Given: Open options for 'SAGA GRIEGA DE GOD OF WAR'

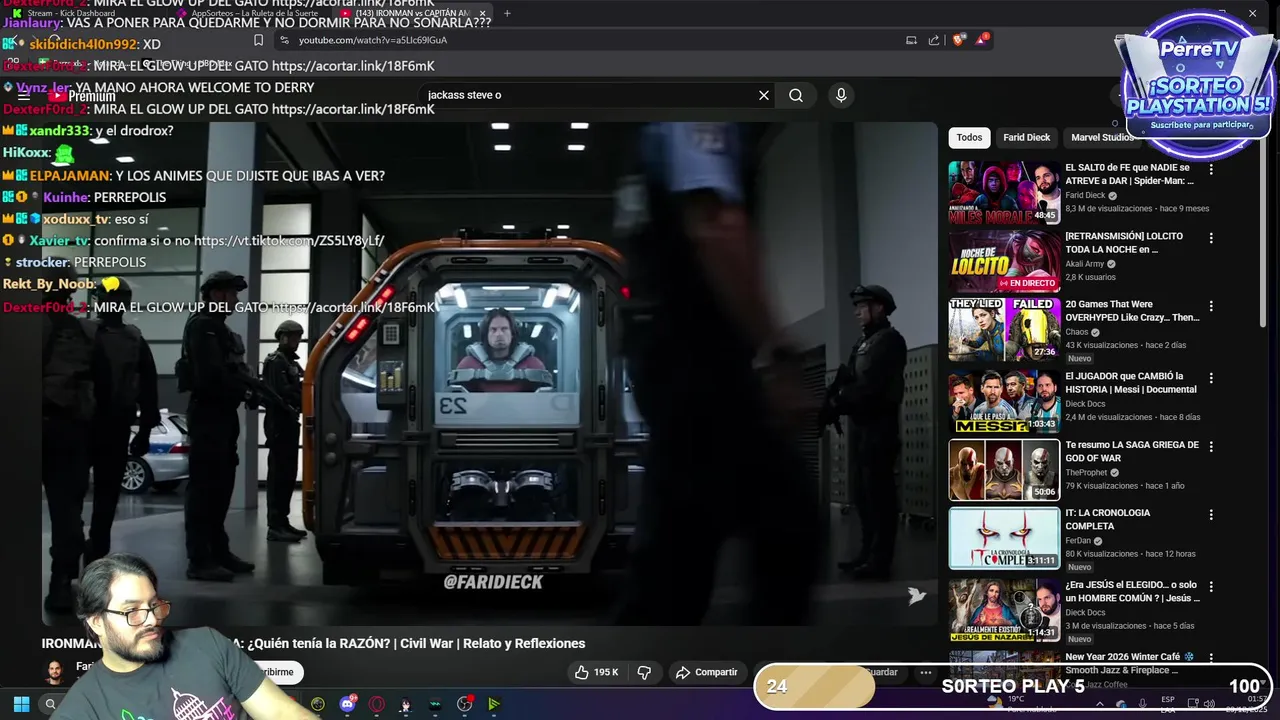Looking at the screenshot, I should pos(1211,446).
